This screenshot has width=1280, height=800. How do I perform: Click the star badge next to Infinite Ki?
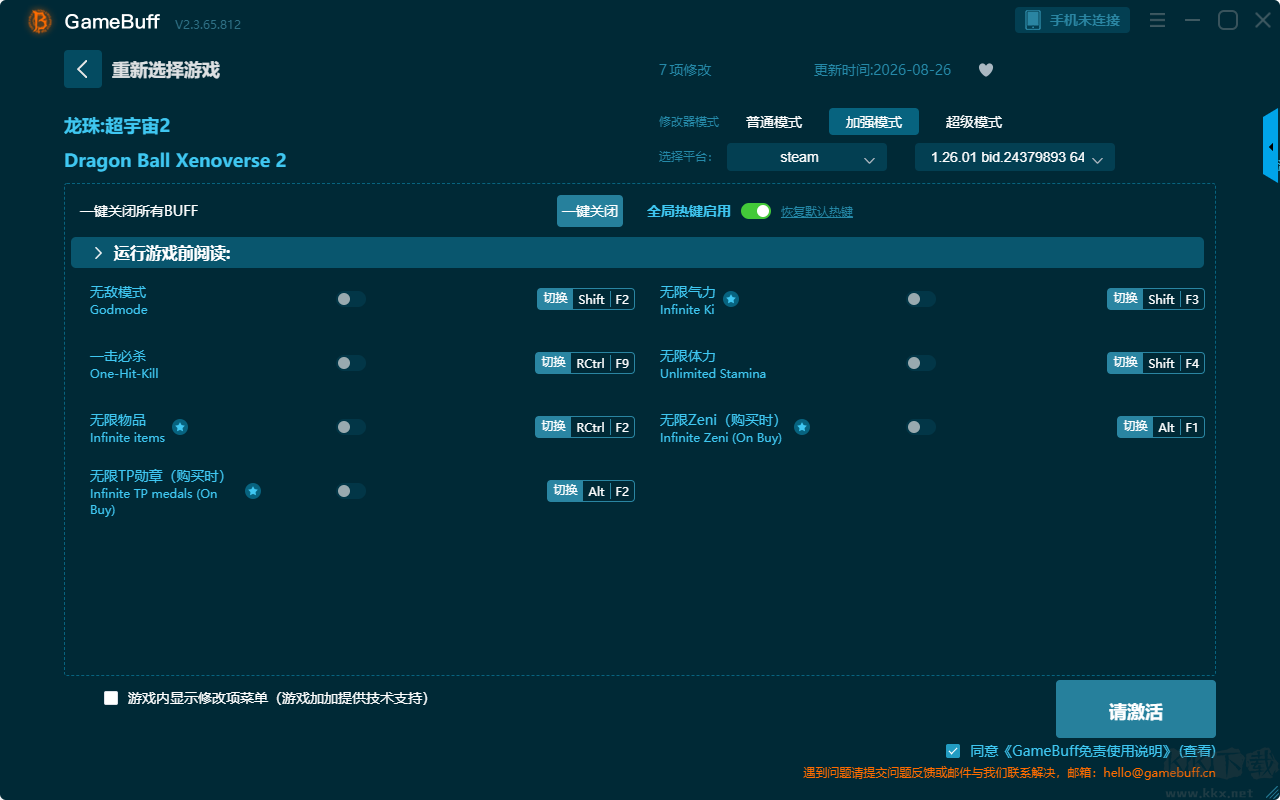731,299
